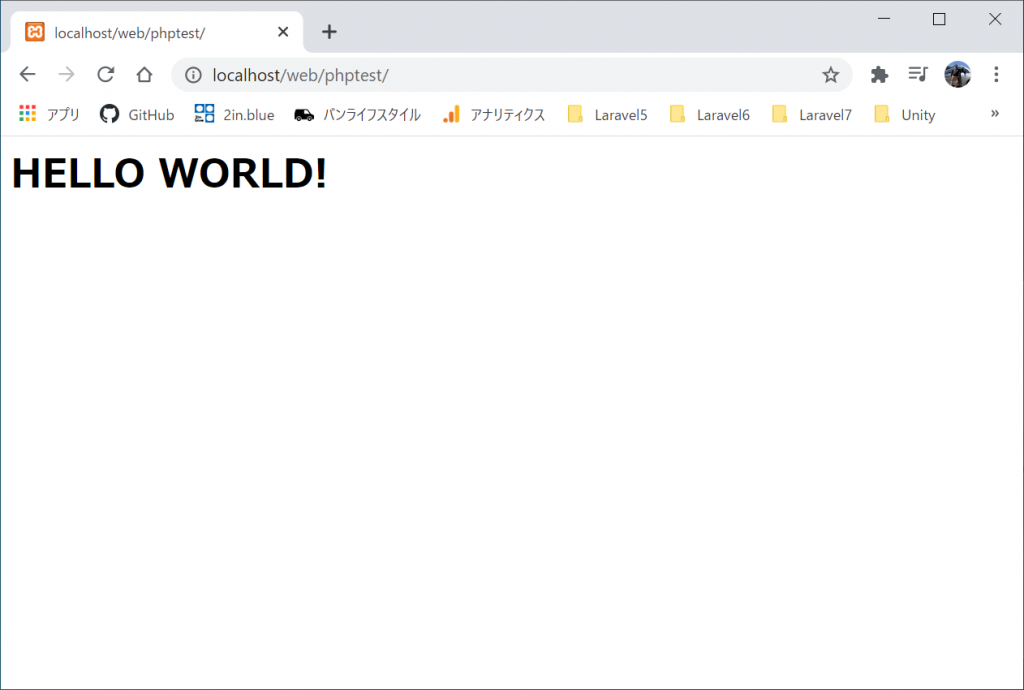Close the localhost/web/phptest/ tab
Viewport: 1024px width, 690px height.
tap(283, 32)
